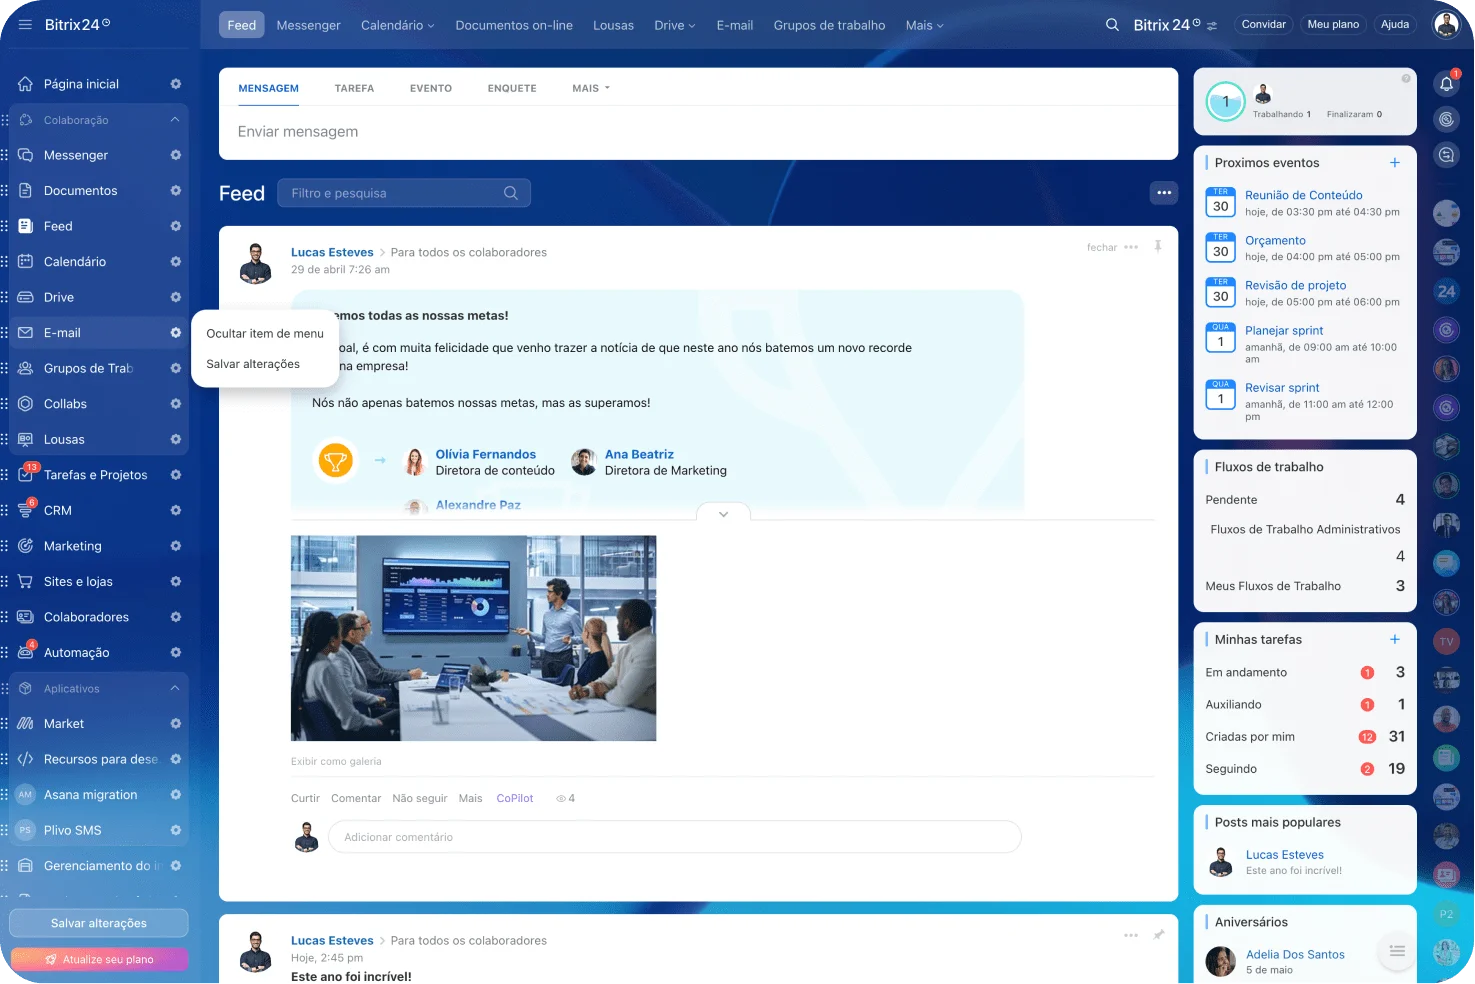Click the search magnifier in top bar
The height and width of the screenshot is (984, 1475).
(1112, 25)
